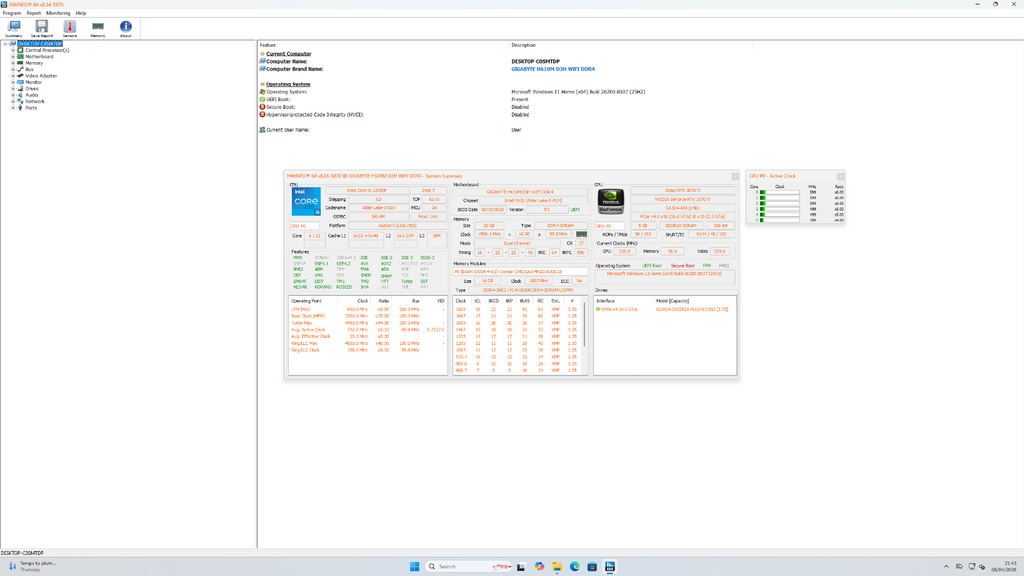Open the Sensors thermometer tool
The height and width of the screenshot is (576, 1024).
tap(70, 28)
